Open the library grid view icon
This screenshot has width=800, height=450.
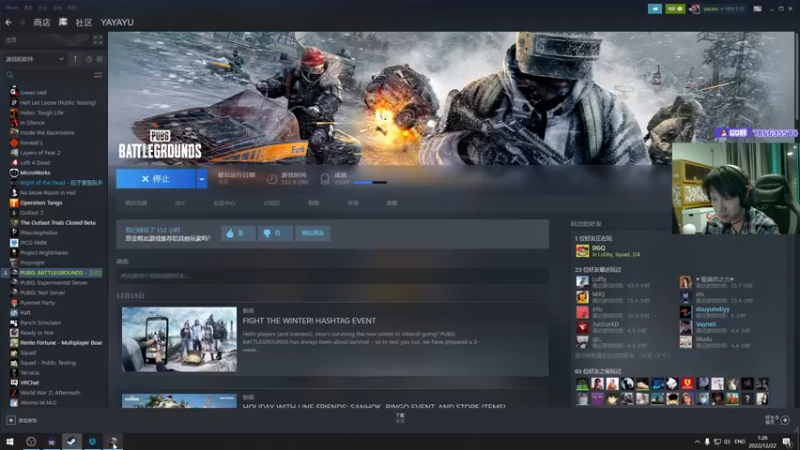[97, 40]
